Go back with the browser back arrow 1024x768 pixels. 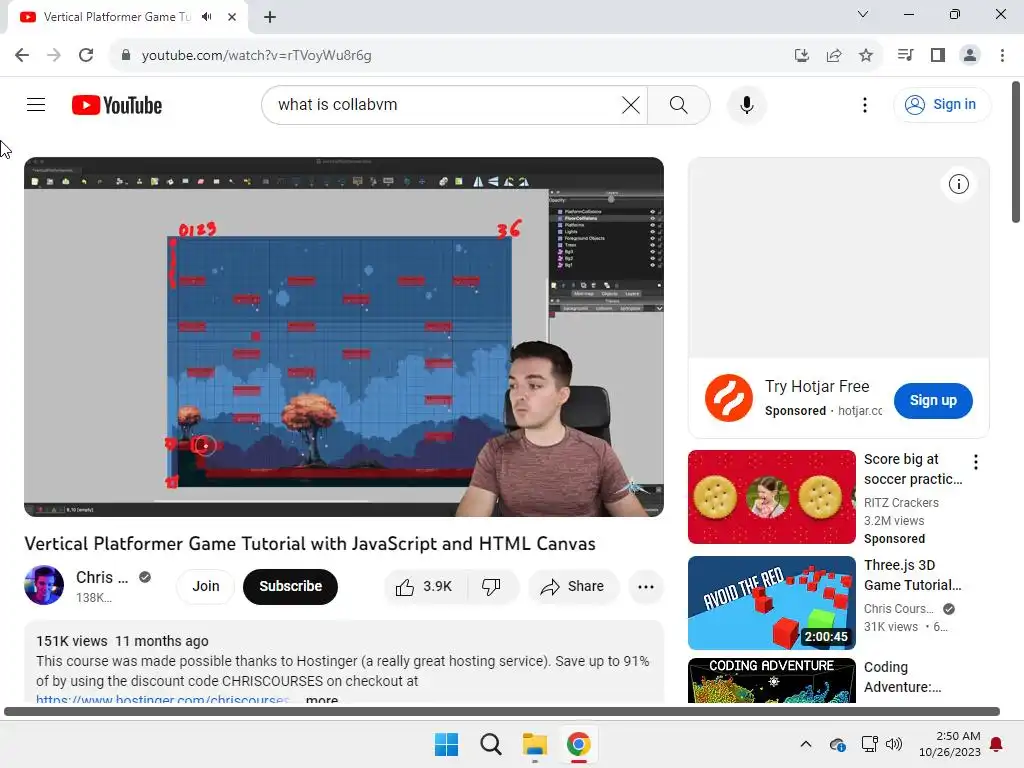coord(22,55)
